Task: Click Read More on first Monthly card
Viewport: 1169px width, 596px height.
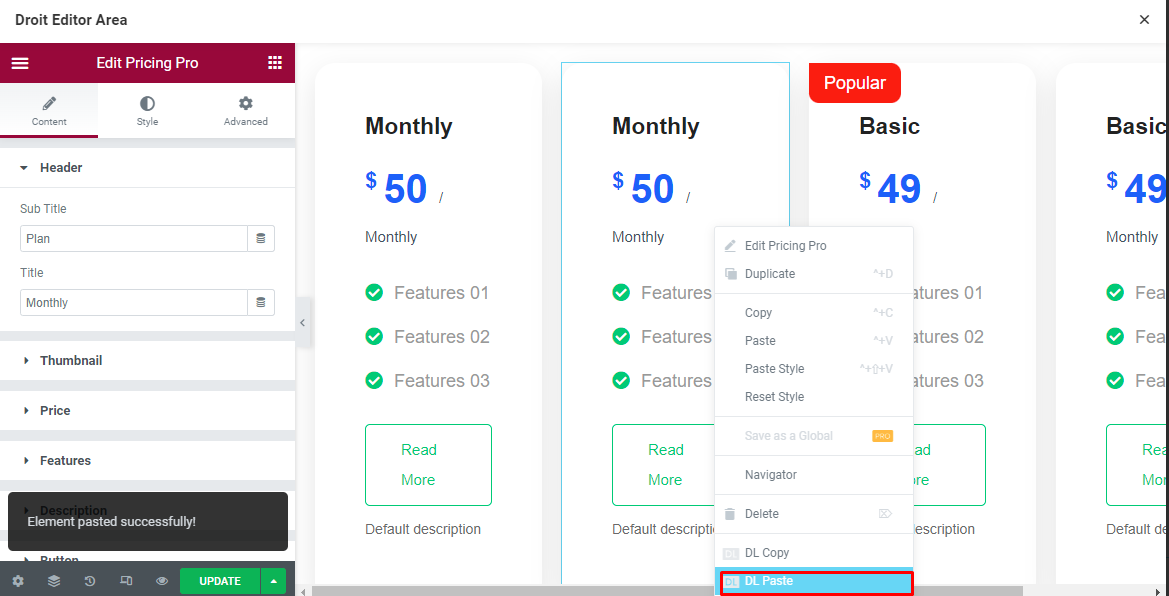Action: coord(428,465)
